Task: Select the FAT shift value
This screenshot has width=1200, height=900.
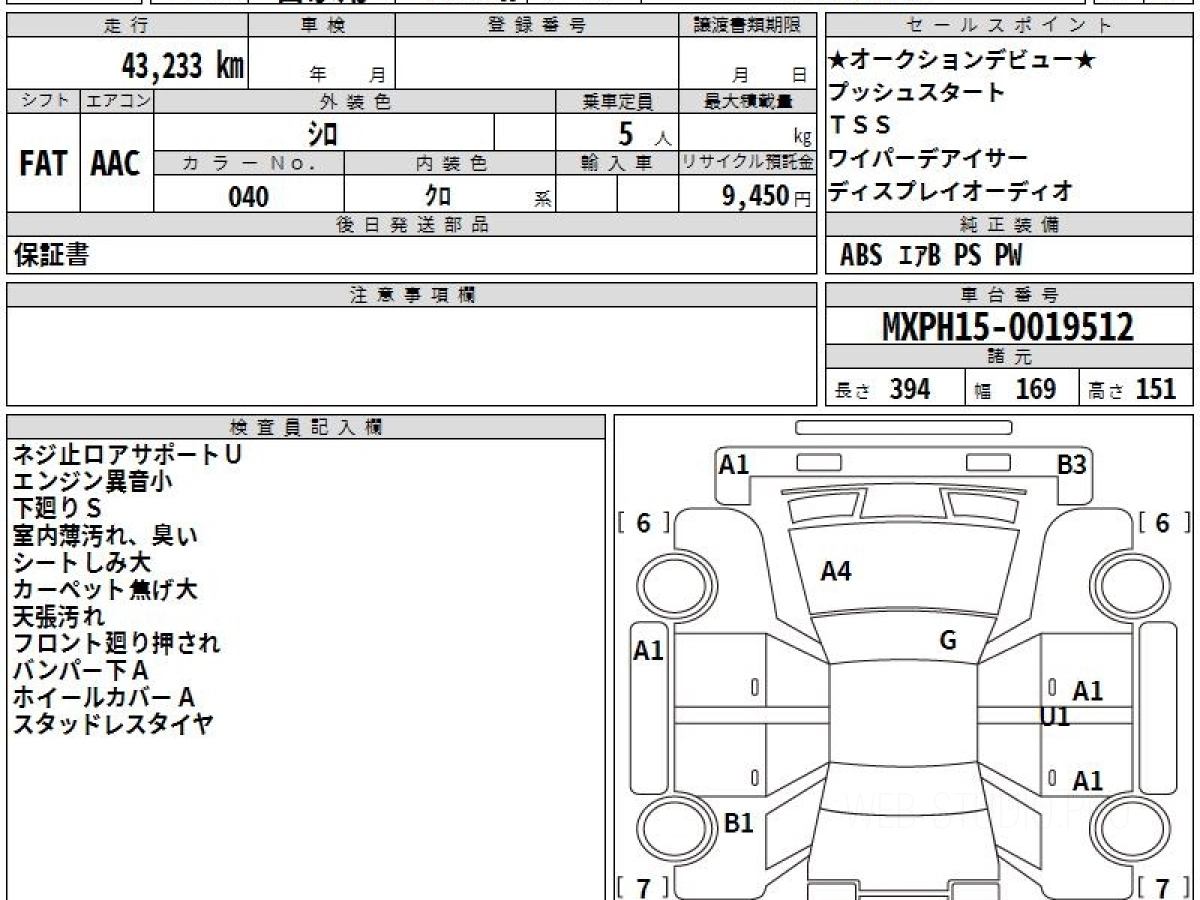Action: click(43, 164)
